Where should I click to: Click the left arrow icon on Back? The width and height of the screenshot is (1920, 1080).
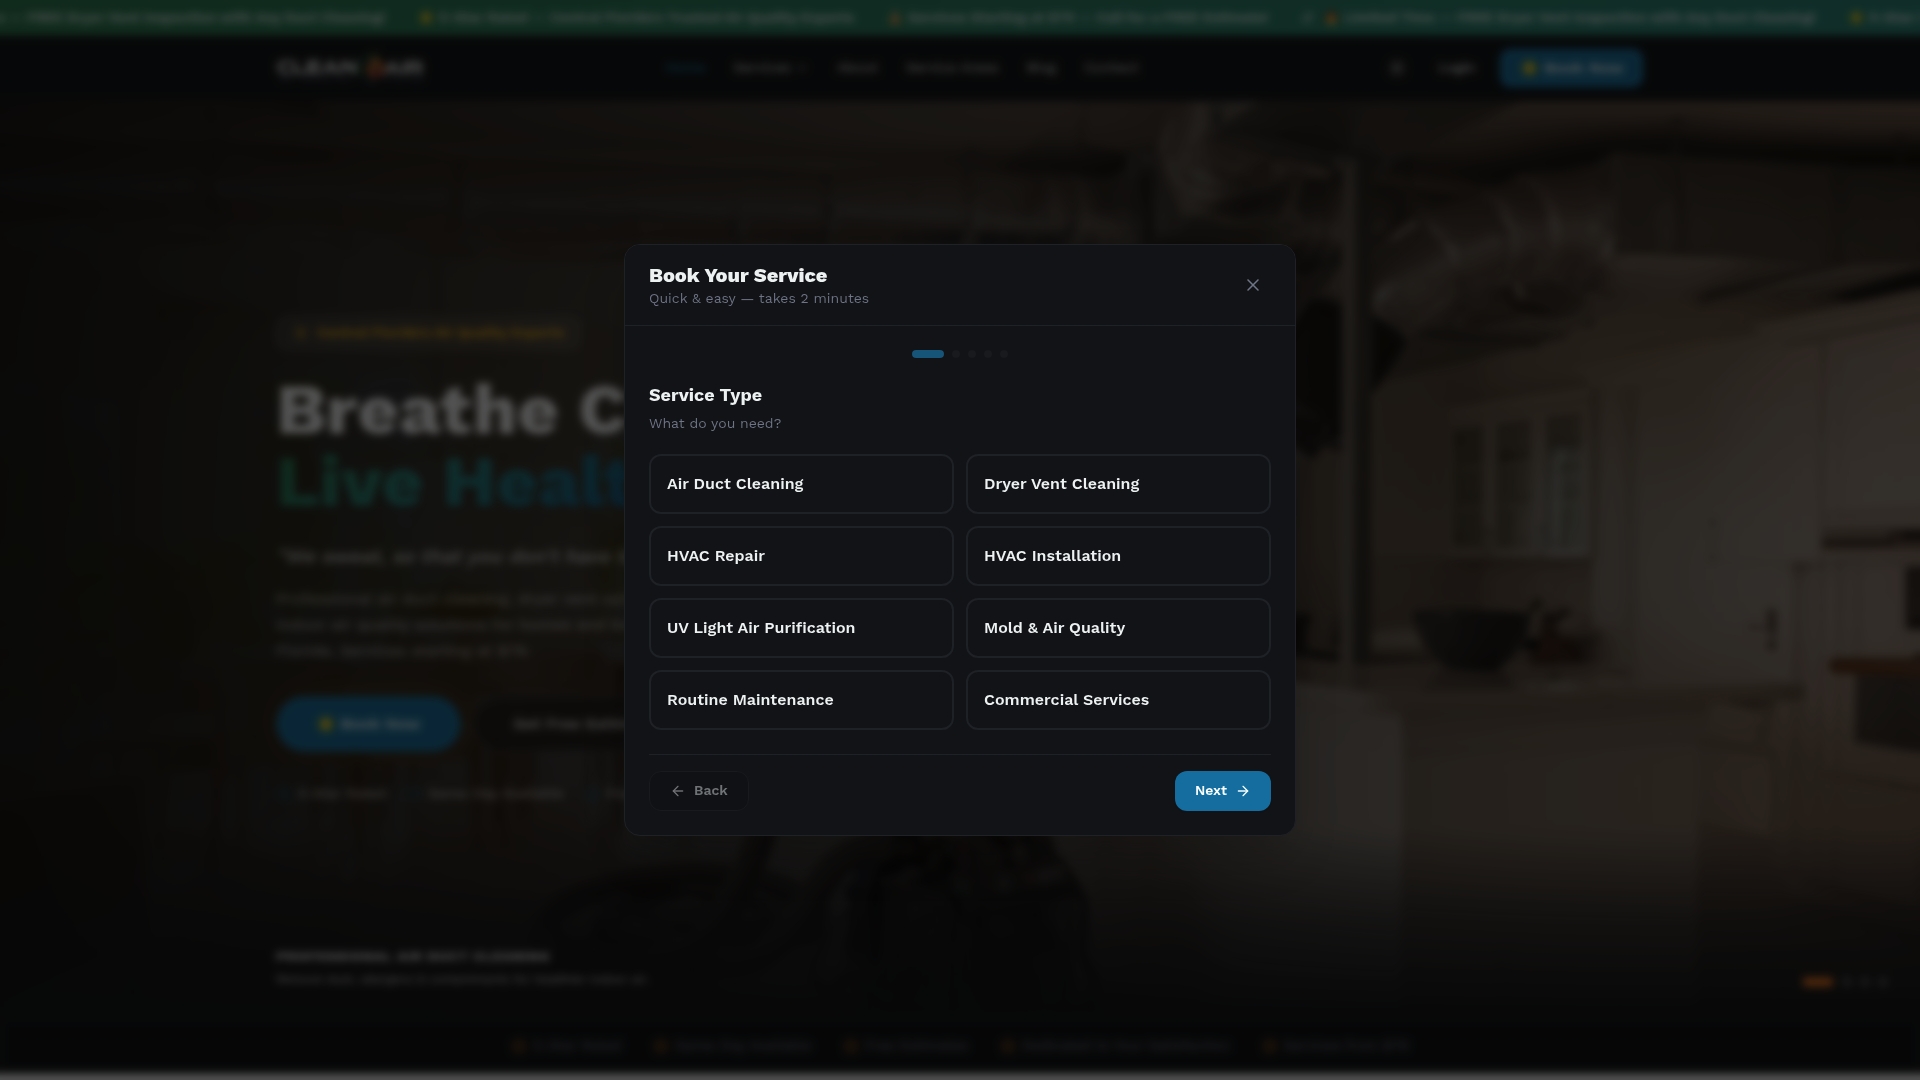tap(678, 791)
